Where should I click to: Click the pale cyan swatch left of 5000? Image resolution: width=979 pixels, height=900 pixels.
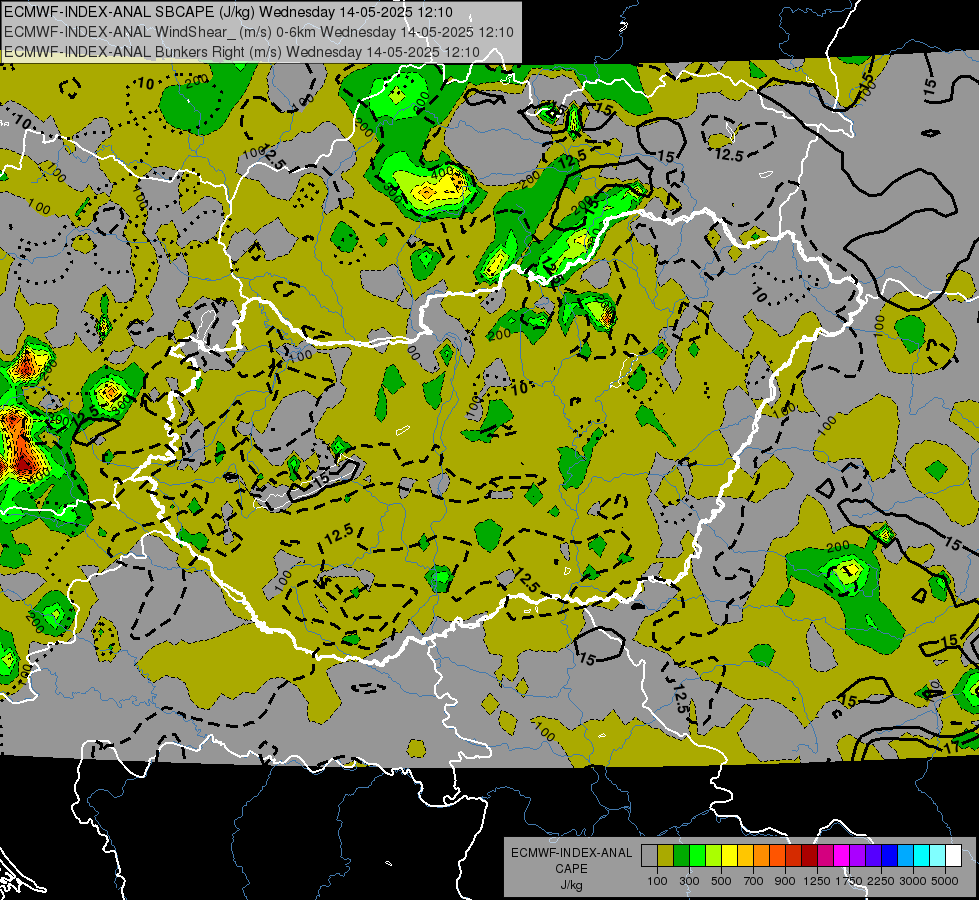pyautogui.click(x=938, y=855)
